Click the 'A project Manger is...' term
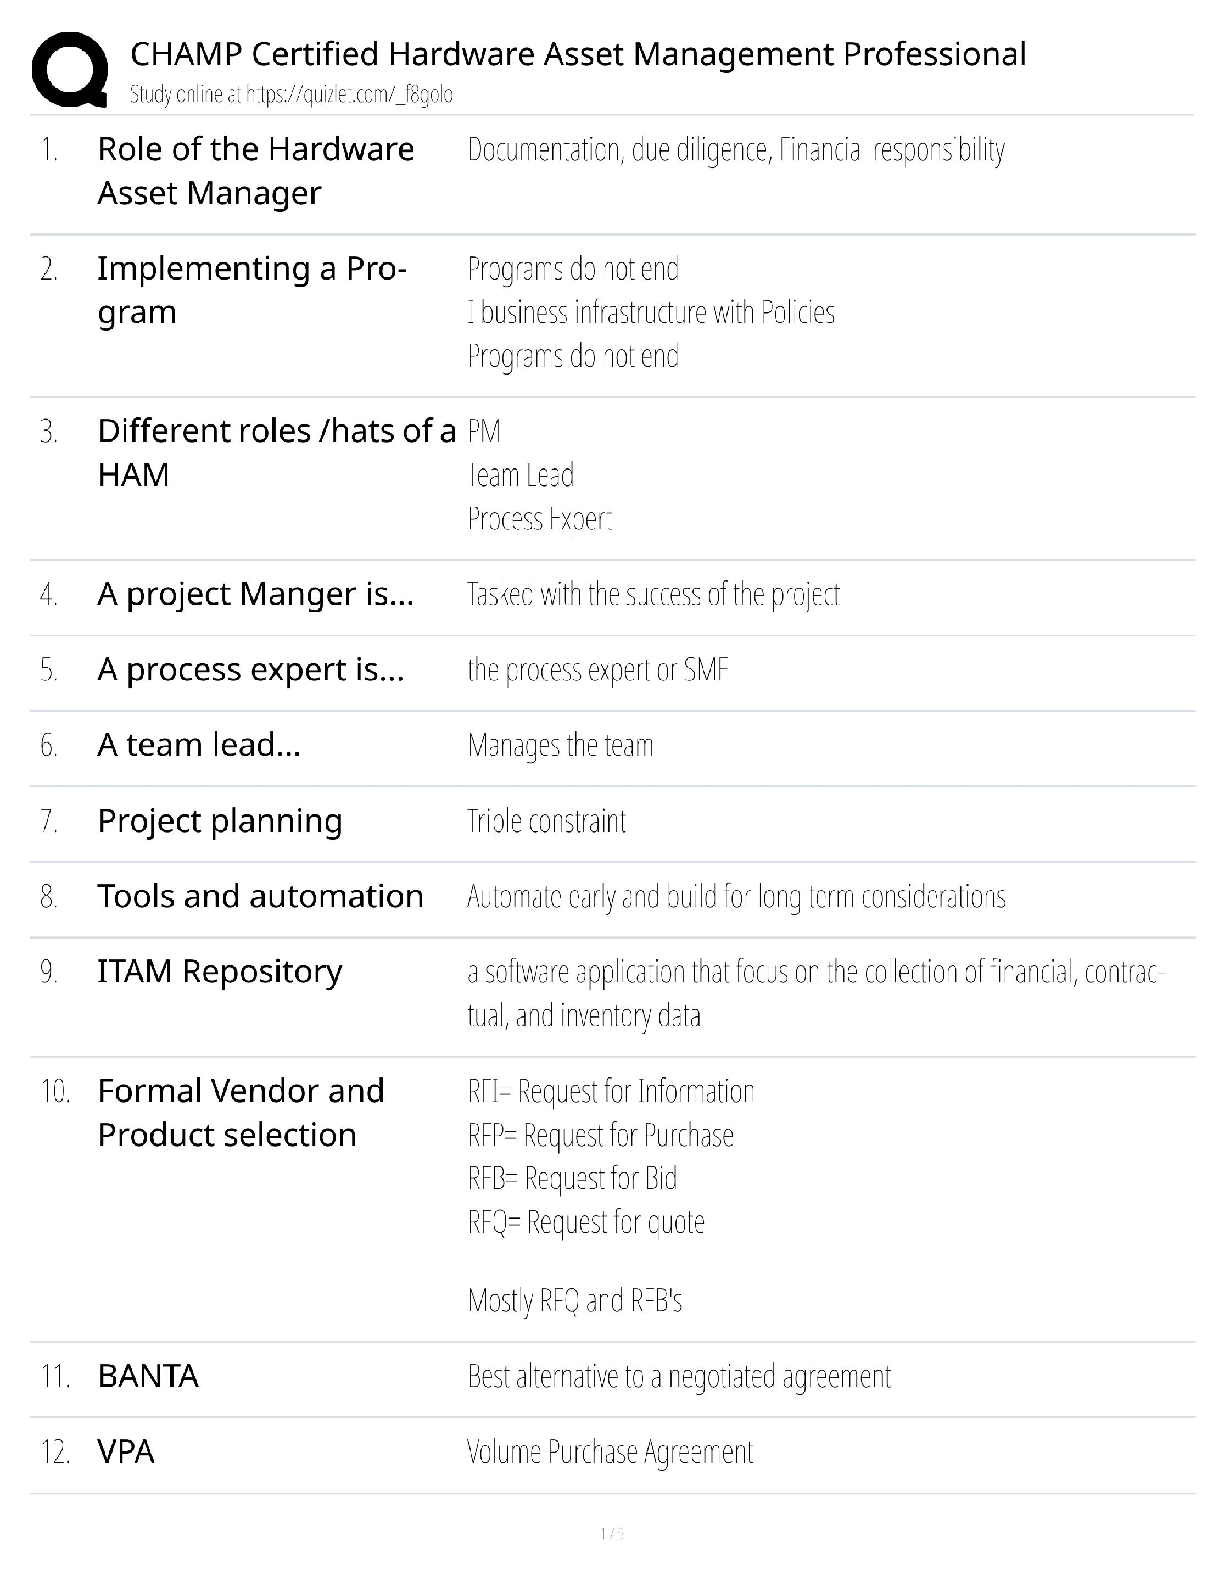The width and height of the screenshot is (1224, 1584). tap(255, 594)
